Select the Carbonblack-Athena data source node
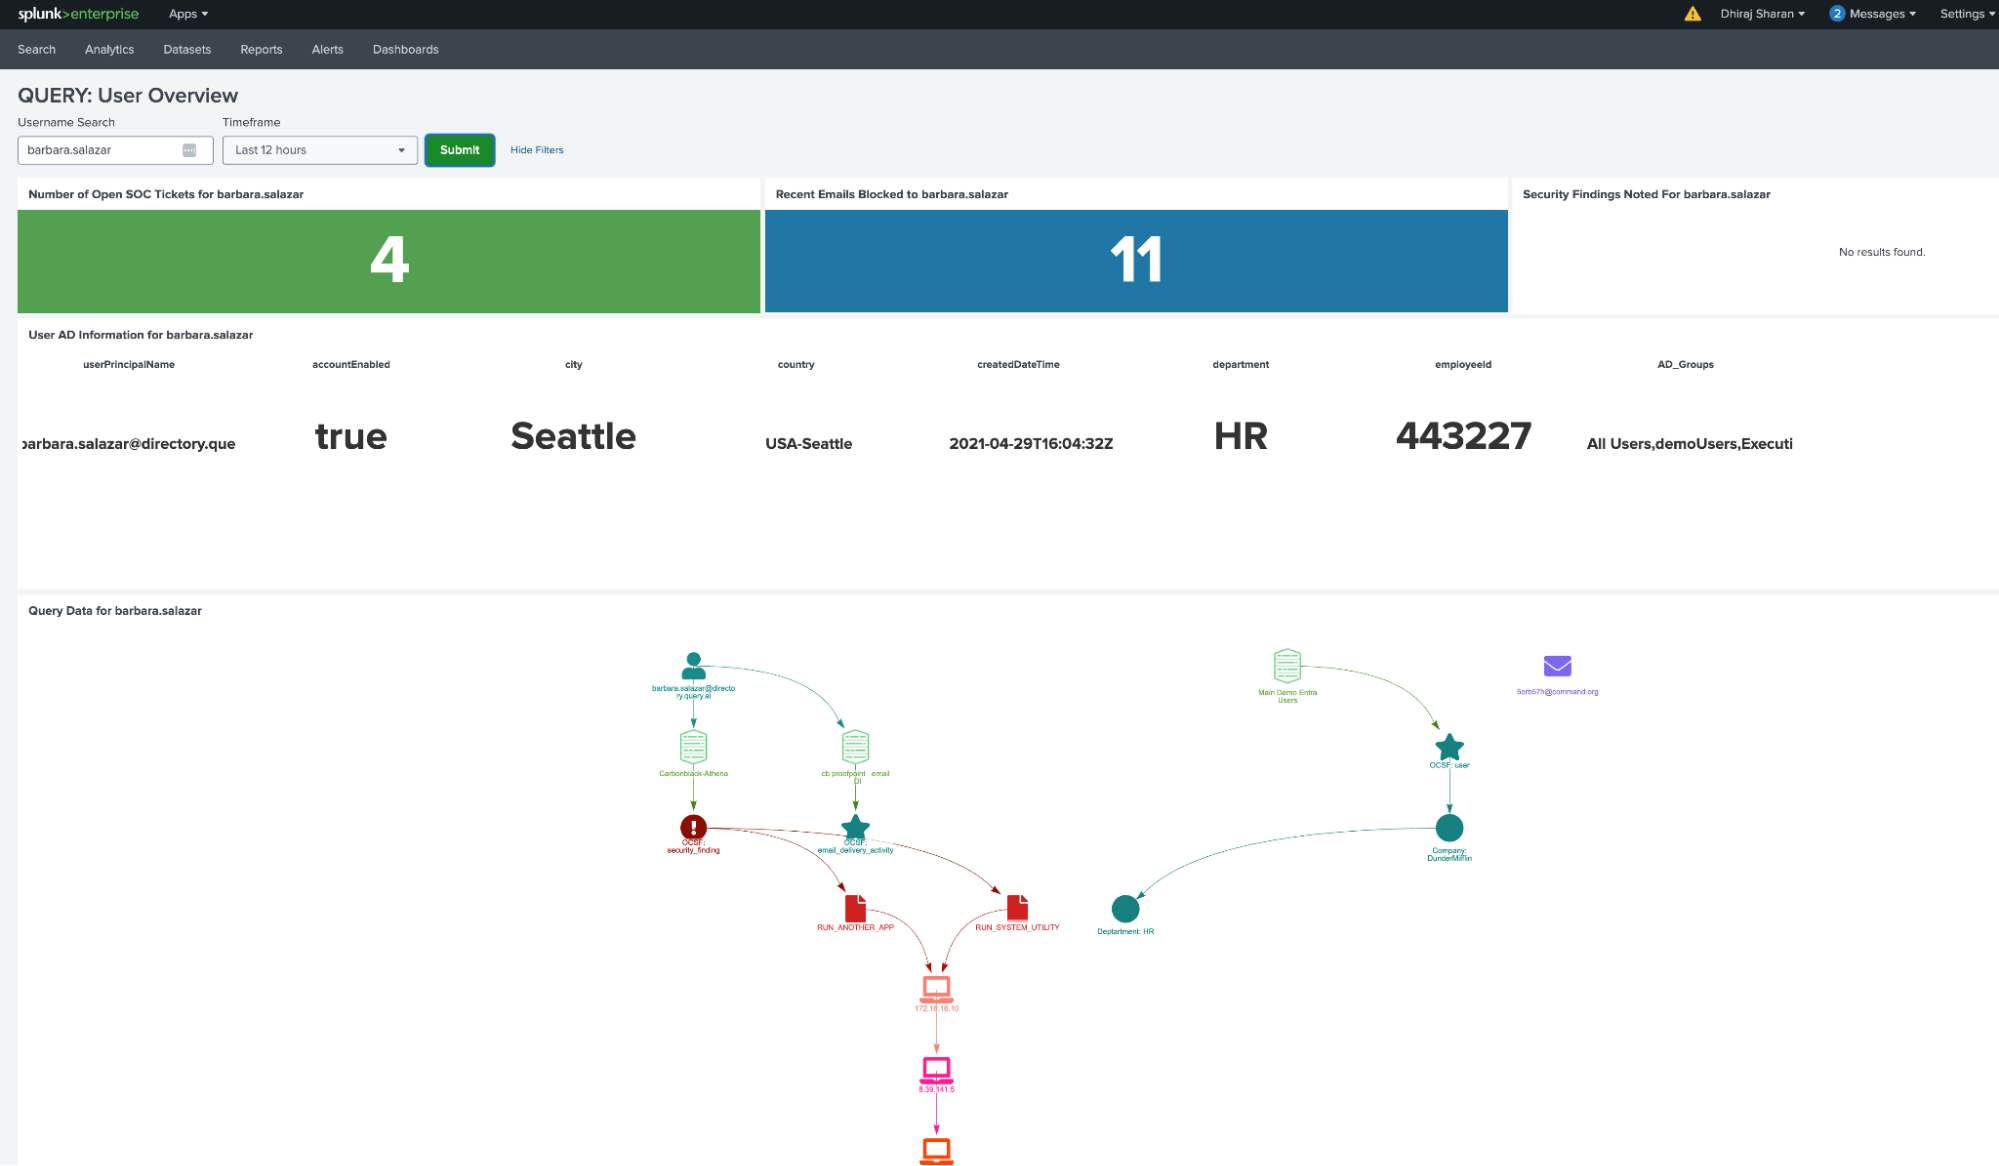The width and height of the screenshot is (1999, 1166). click(x=693, y=747)
